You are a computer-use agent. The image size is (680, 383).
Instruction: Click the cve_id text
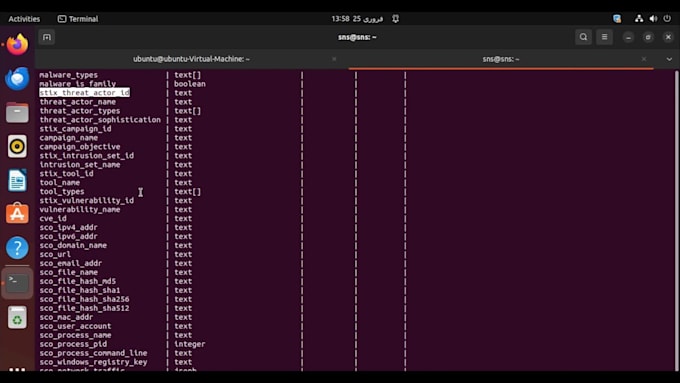click(x=53, y=219)
